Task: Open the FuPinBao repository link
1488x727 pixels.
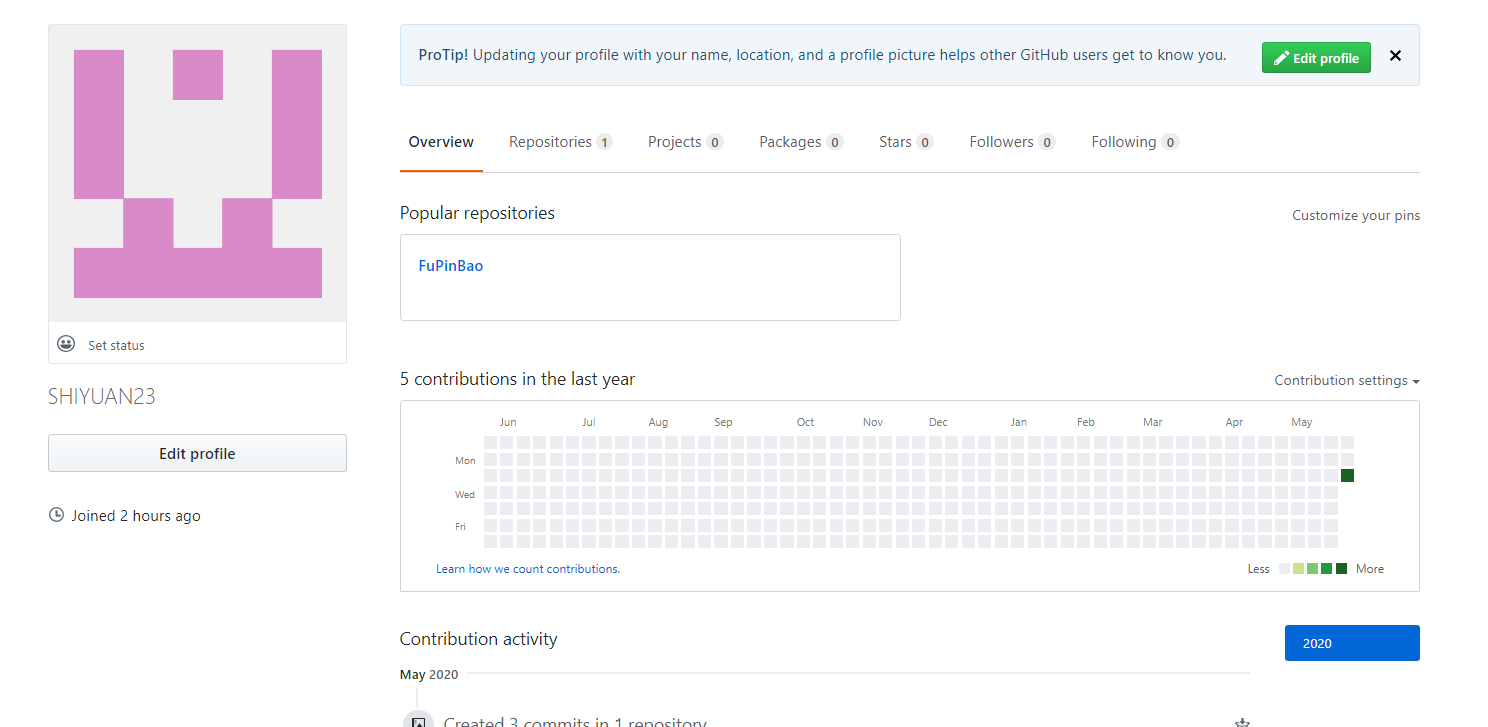Action: click(451, 266)
